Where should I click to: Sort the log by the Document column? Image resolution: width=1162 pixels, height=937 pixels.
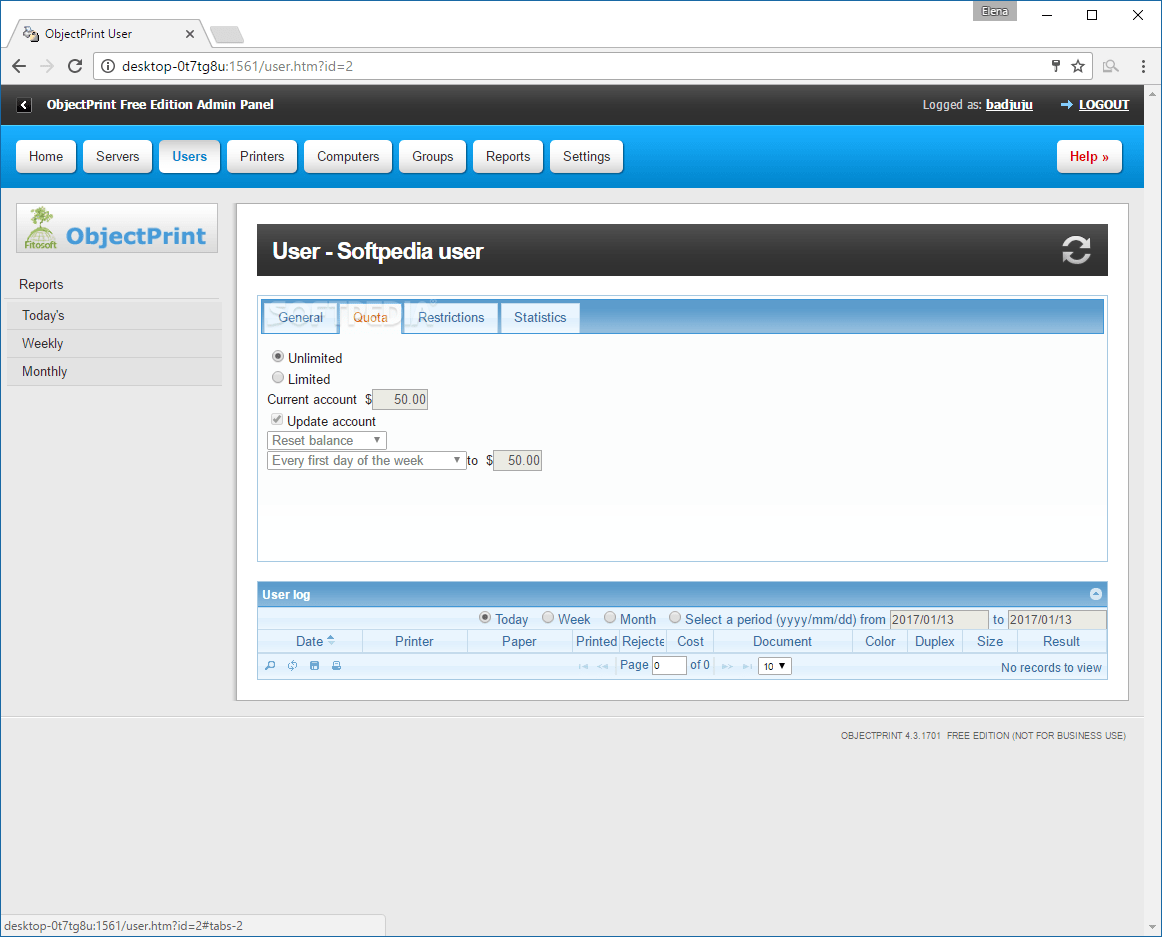coord(783,641)
